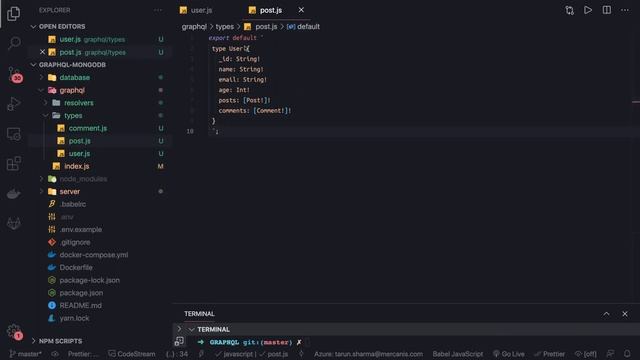The image size is (640, 360).
Task: Open the Manage settings gear
Action: click(x=14, y=331)
